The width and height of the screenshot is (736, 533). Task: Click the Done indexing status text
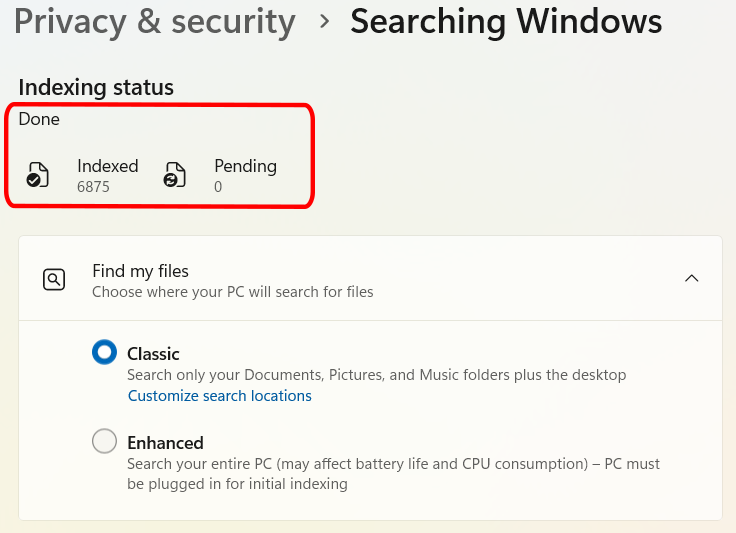click(x=39, y=119)
